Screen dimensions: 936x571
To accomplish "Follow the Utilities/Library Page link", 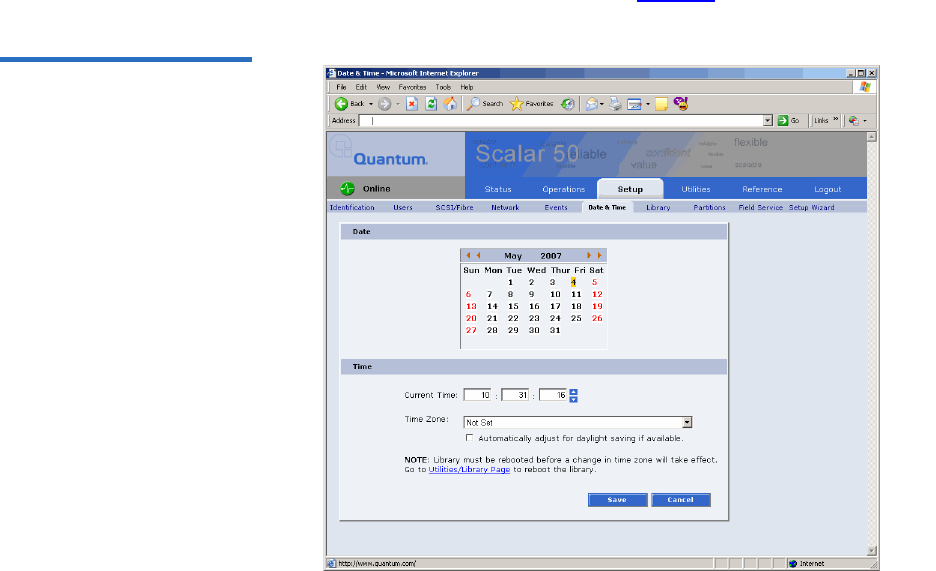I will click(469, 470).
